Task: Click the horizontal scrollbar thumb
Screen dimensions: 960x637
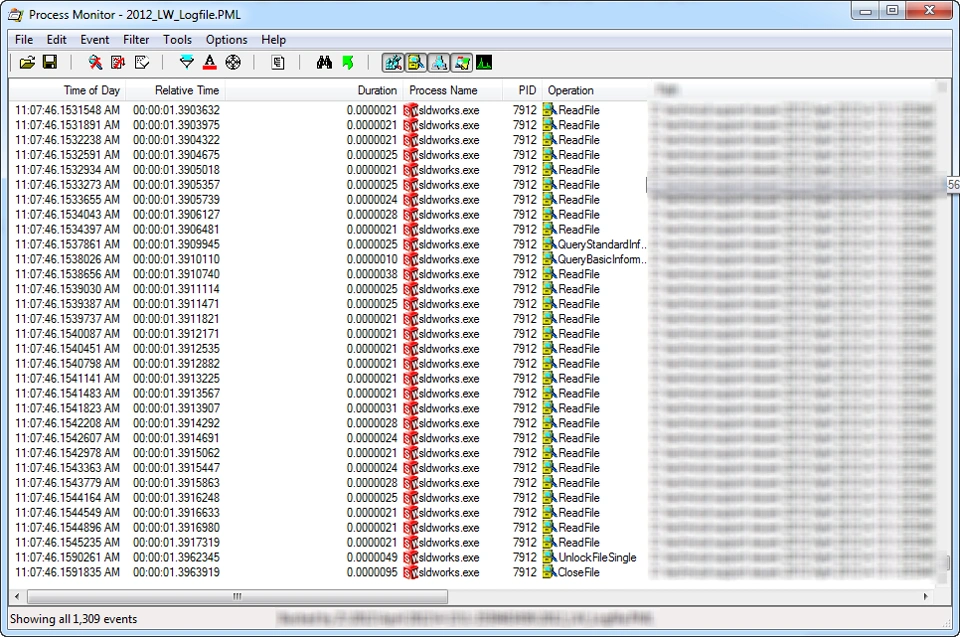Action: pos(238,596)
